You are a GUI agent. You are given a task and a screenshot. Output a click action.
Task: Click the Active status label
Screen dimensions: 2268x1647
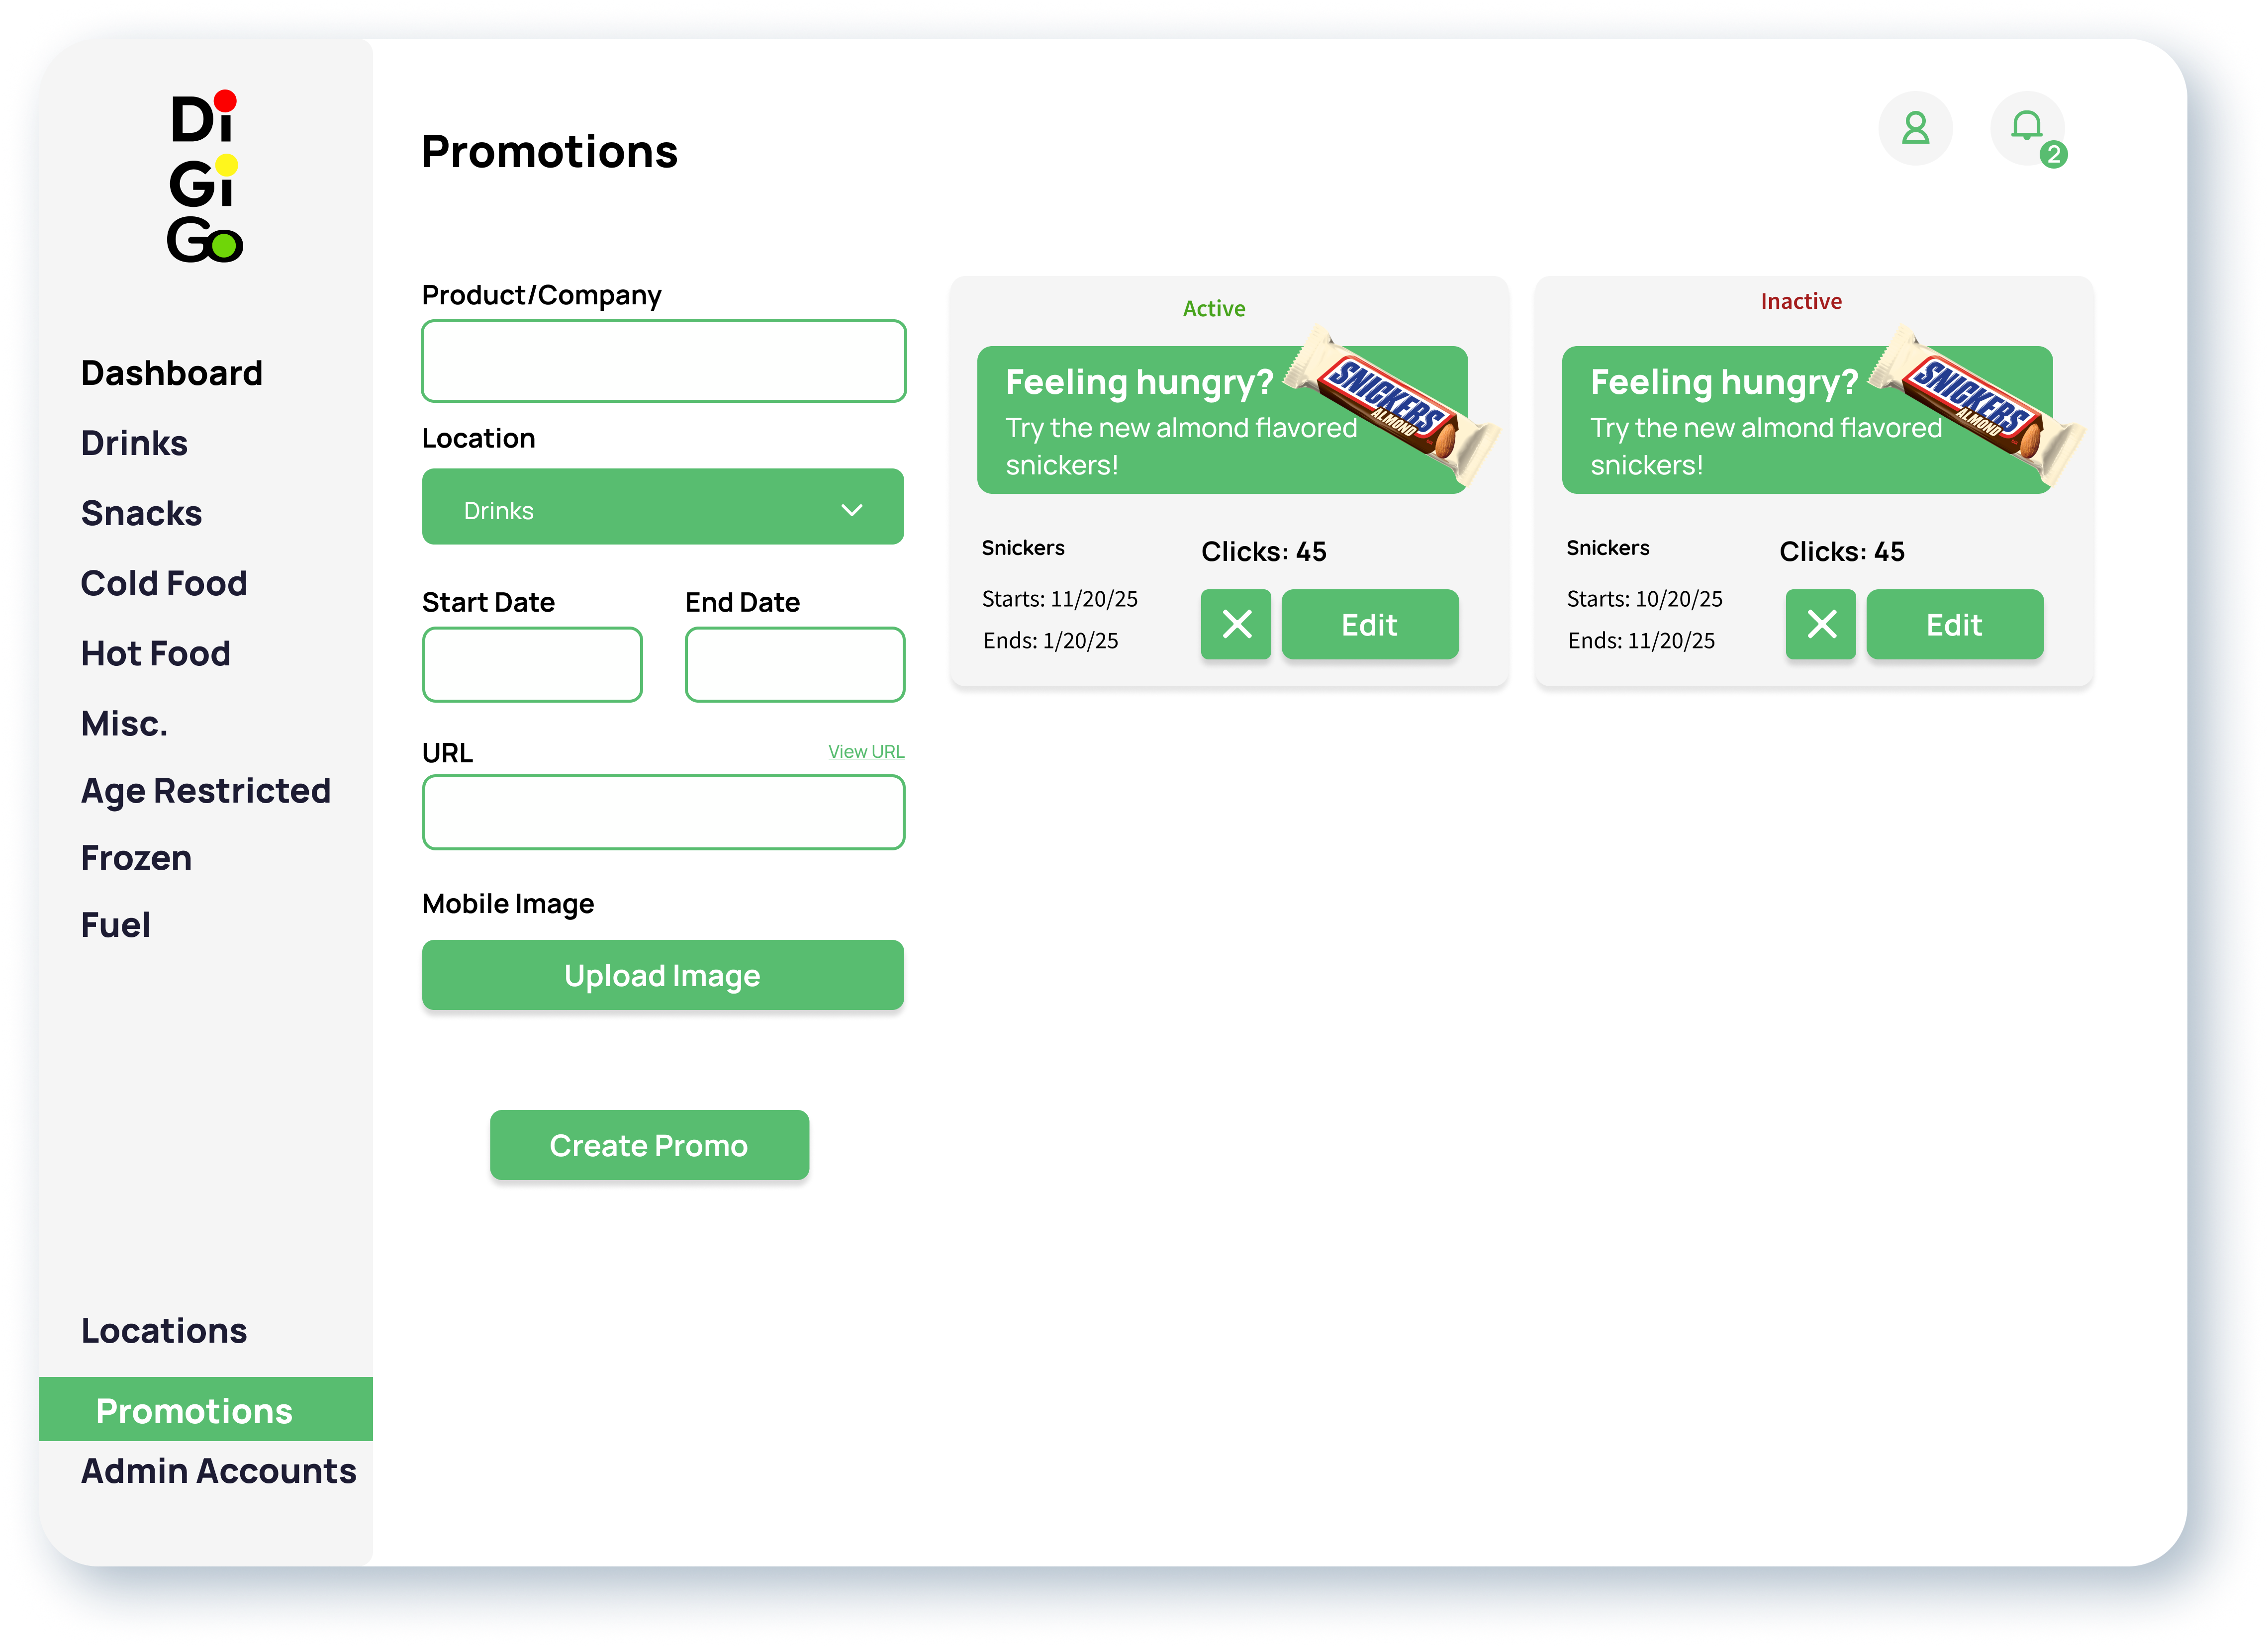[x=1214, y=308]
